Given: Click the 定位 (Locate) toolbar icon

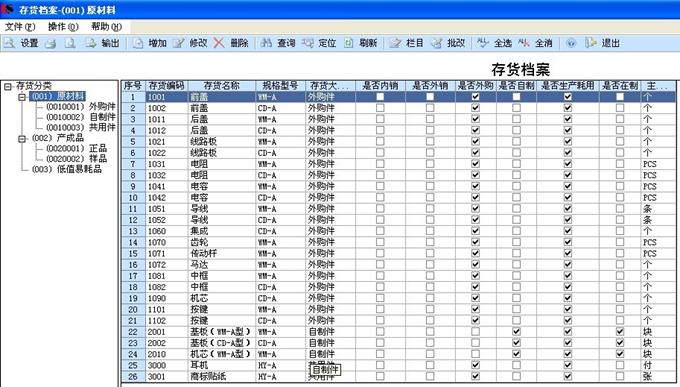Looking at the screenshot, I should pyautogui.click(x=308, y=43).
